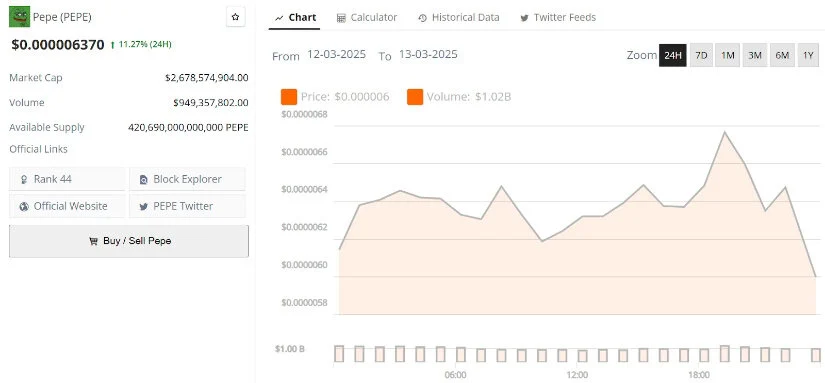
Task: Edit the From date 12-03-2025
Action: click(337, 54)
